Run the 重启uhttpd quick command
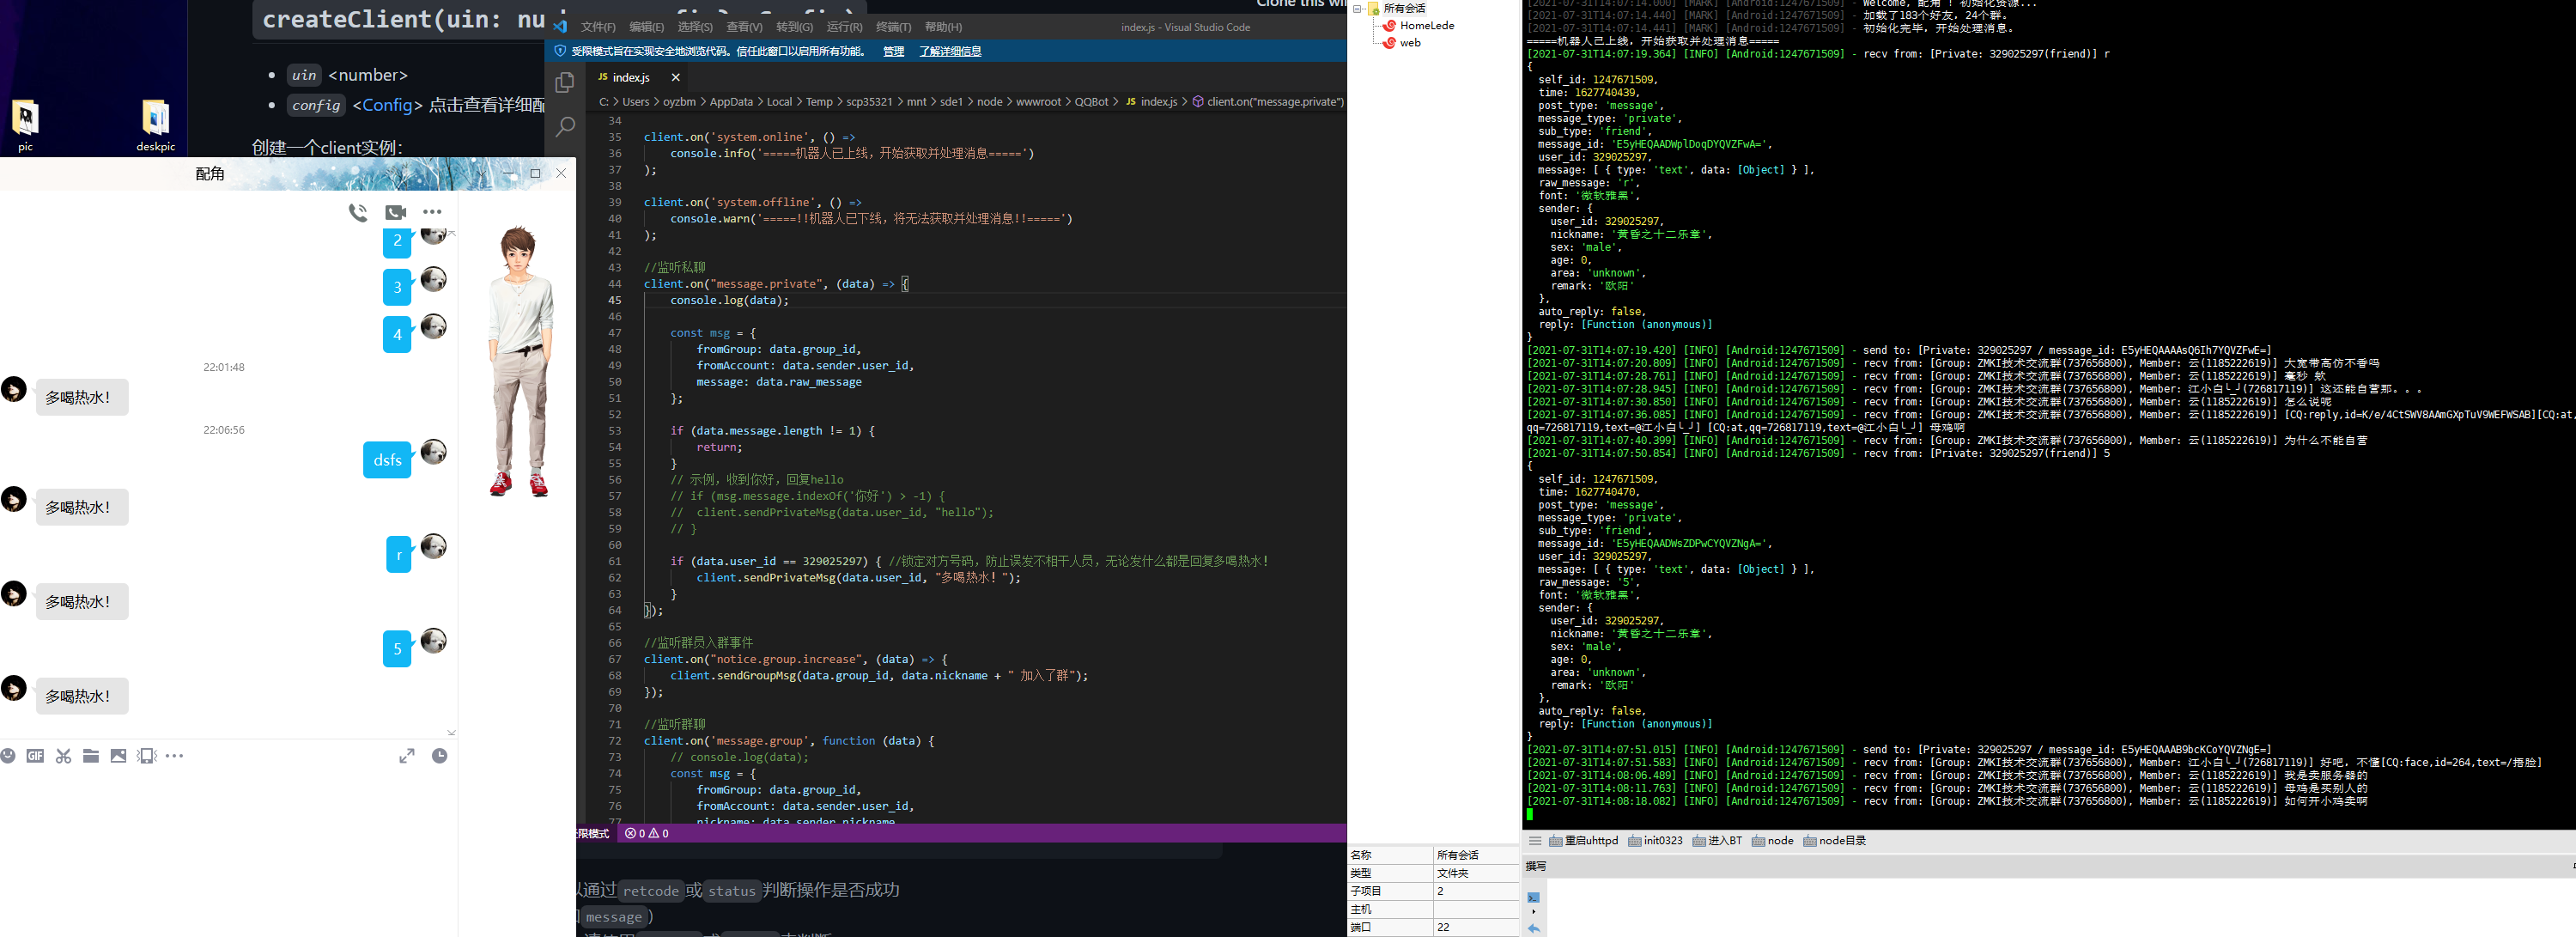Screen dimensions: 2576x937 1584,841
